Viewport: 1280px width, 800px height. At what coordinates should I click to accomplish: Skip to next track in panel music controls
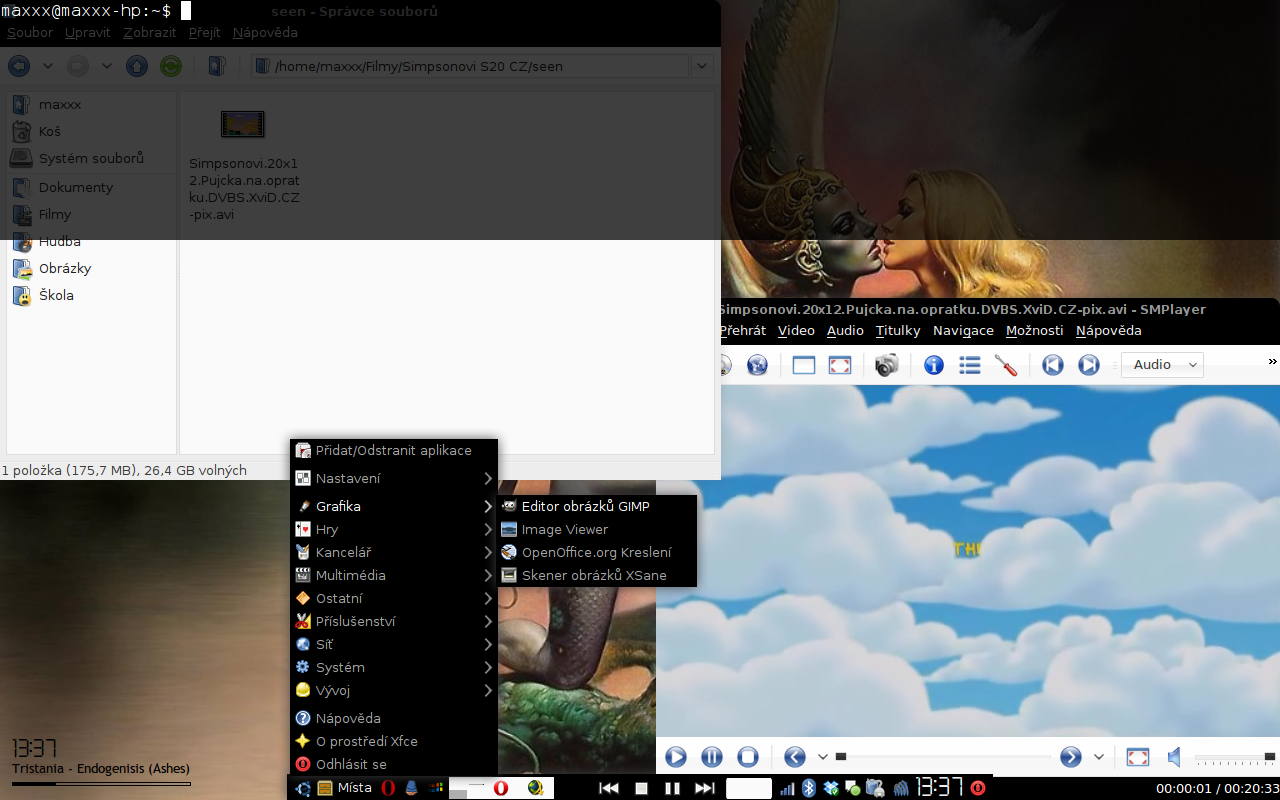coord(704,788)
